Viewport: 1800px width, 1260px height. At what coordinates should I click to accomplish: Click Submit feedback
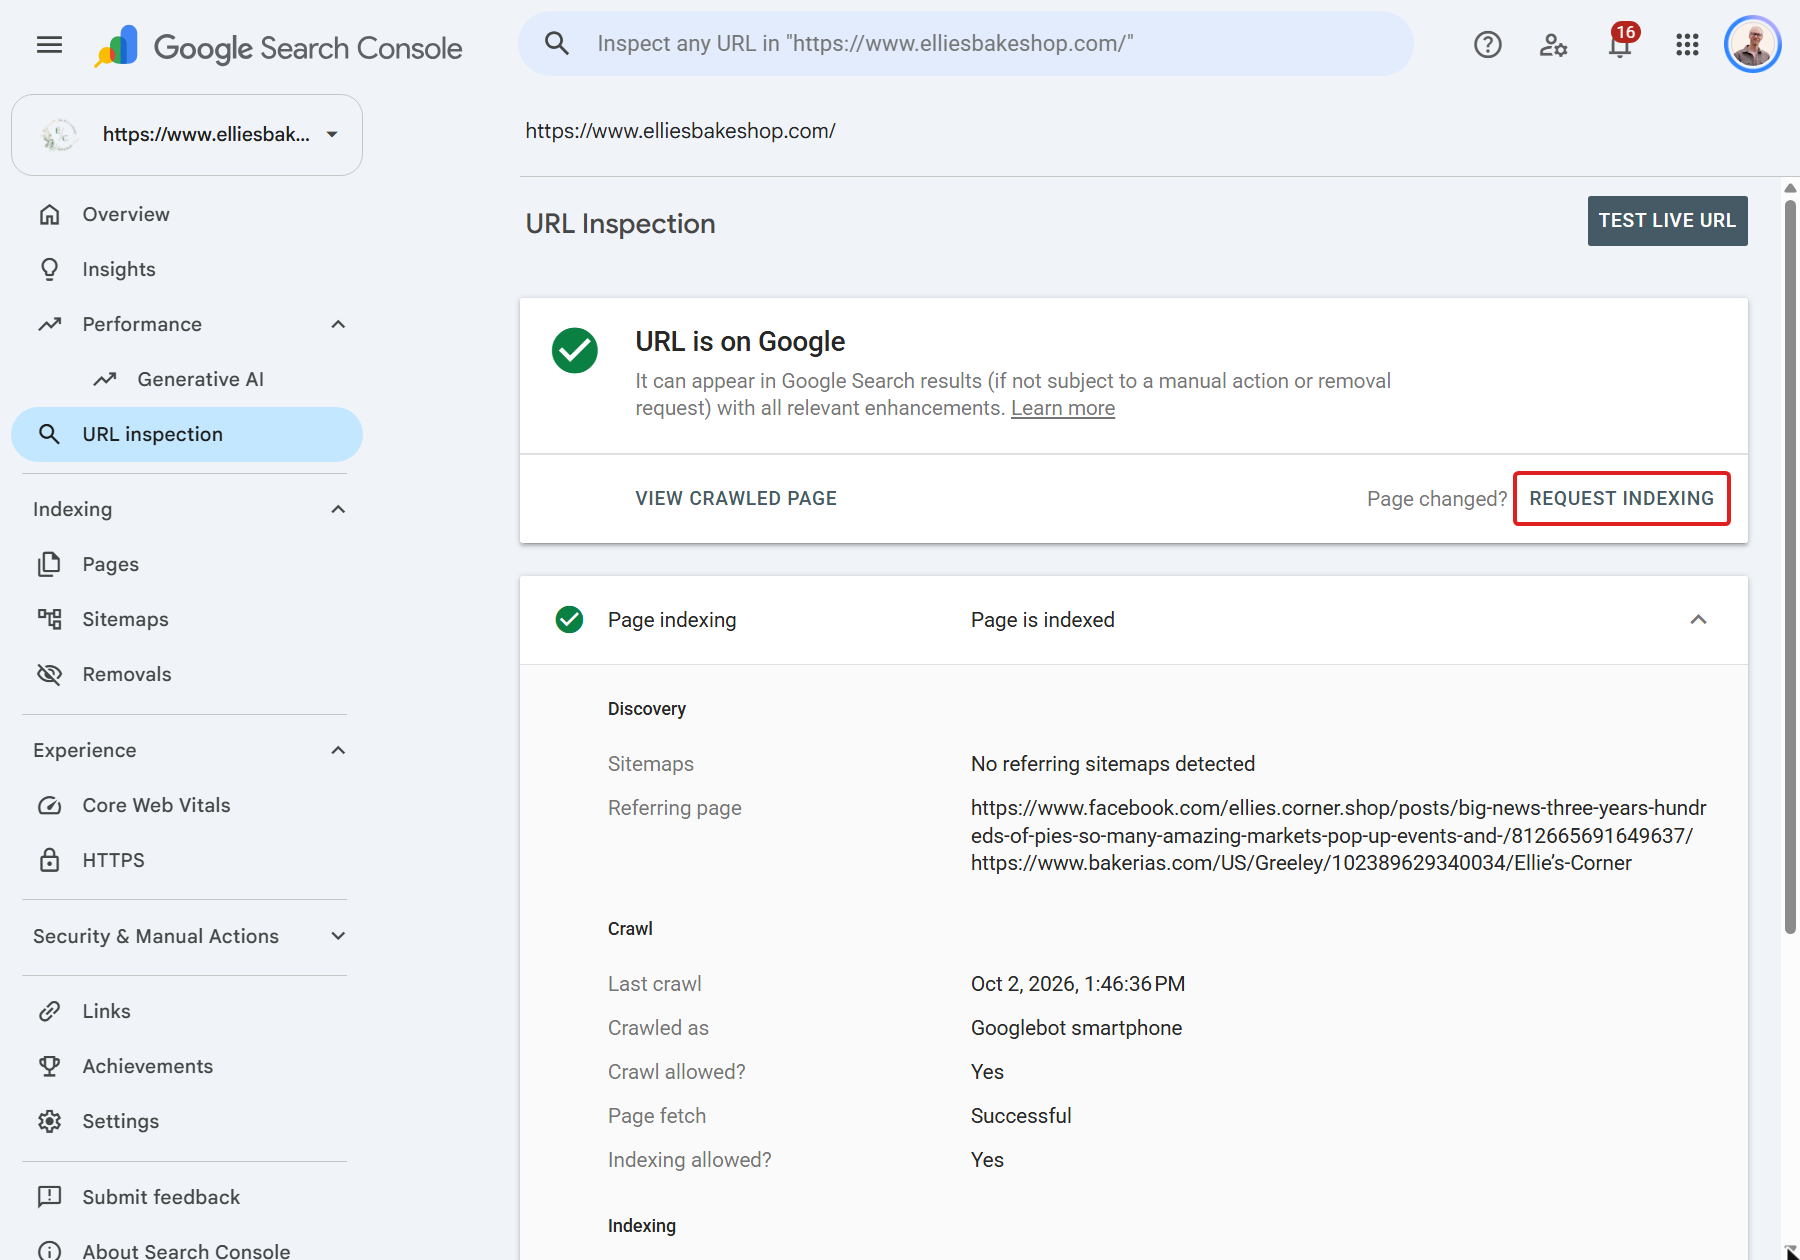tap(187, 1197)
